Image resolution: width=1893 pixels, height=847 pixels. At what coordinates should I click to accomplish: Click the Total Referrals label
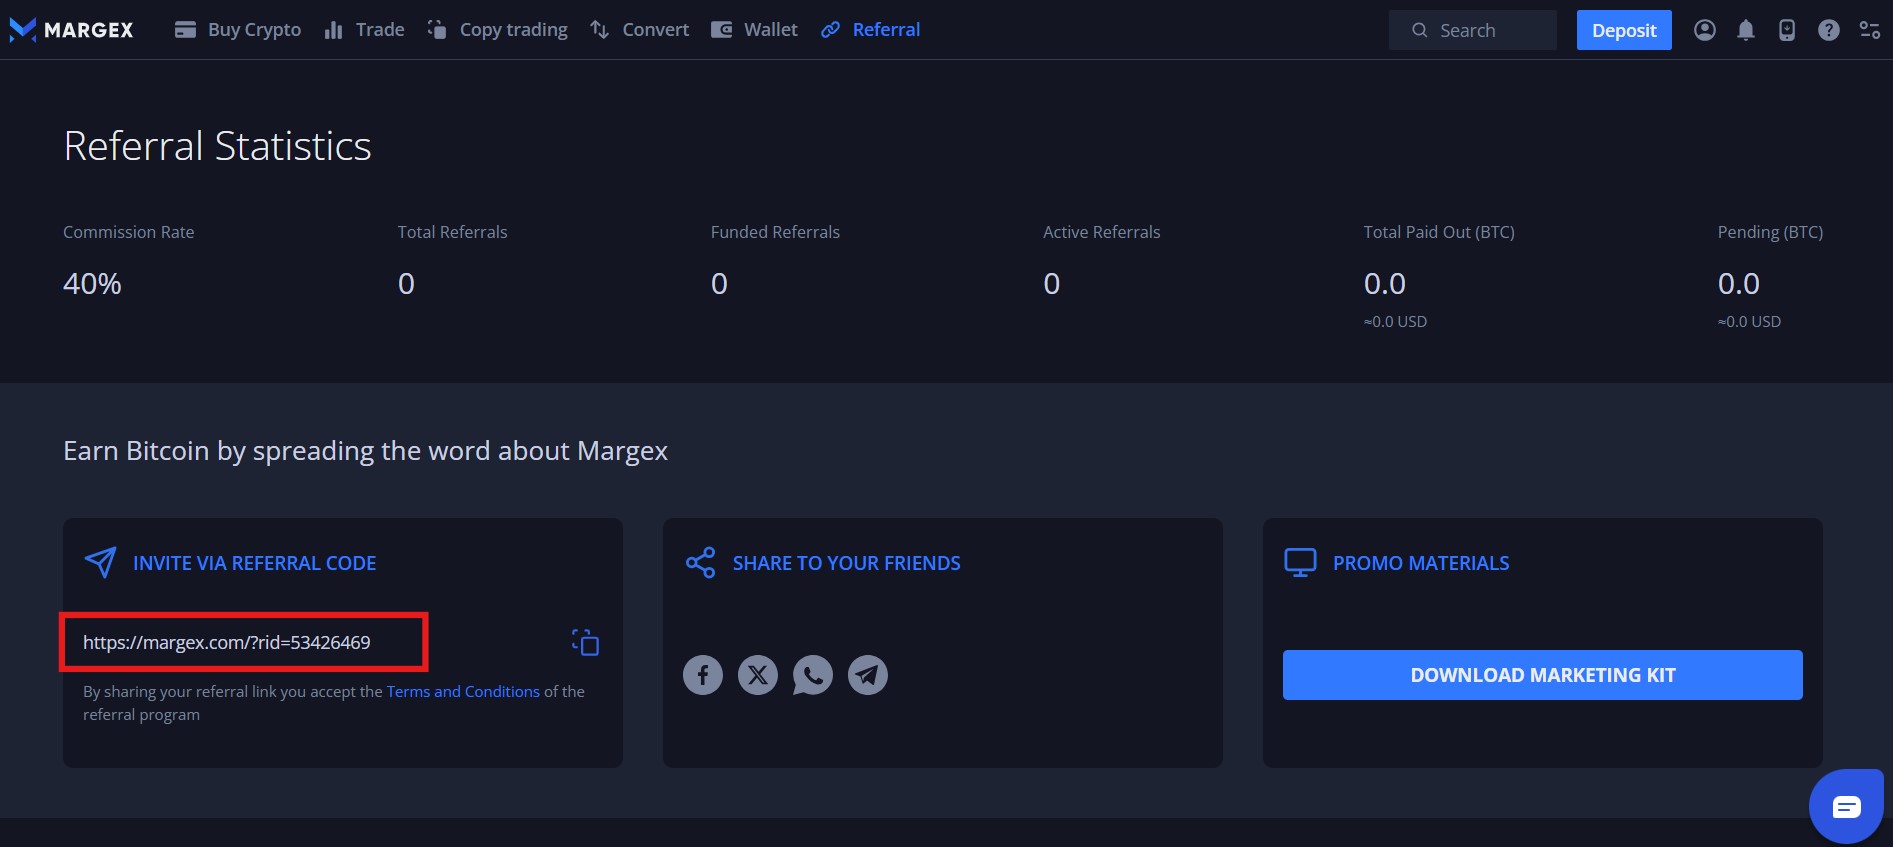[453, 232]
